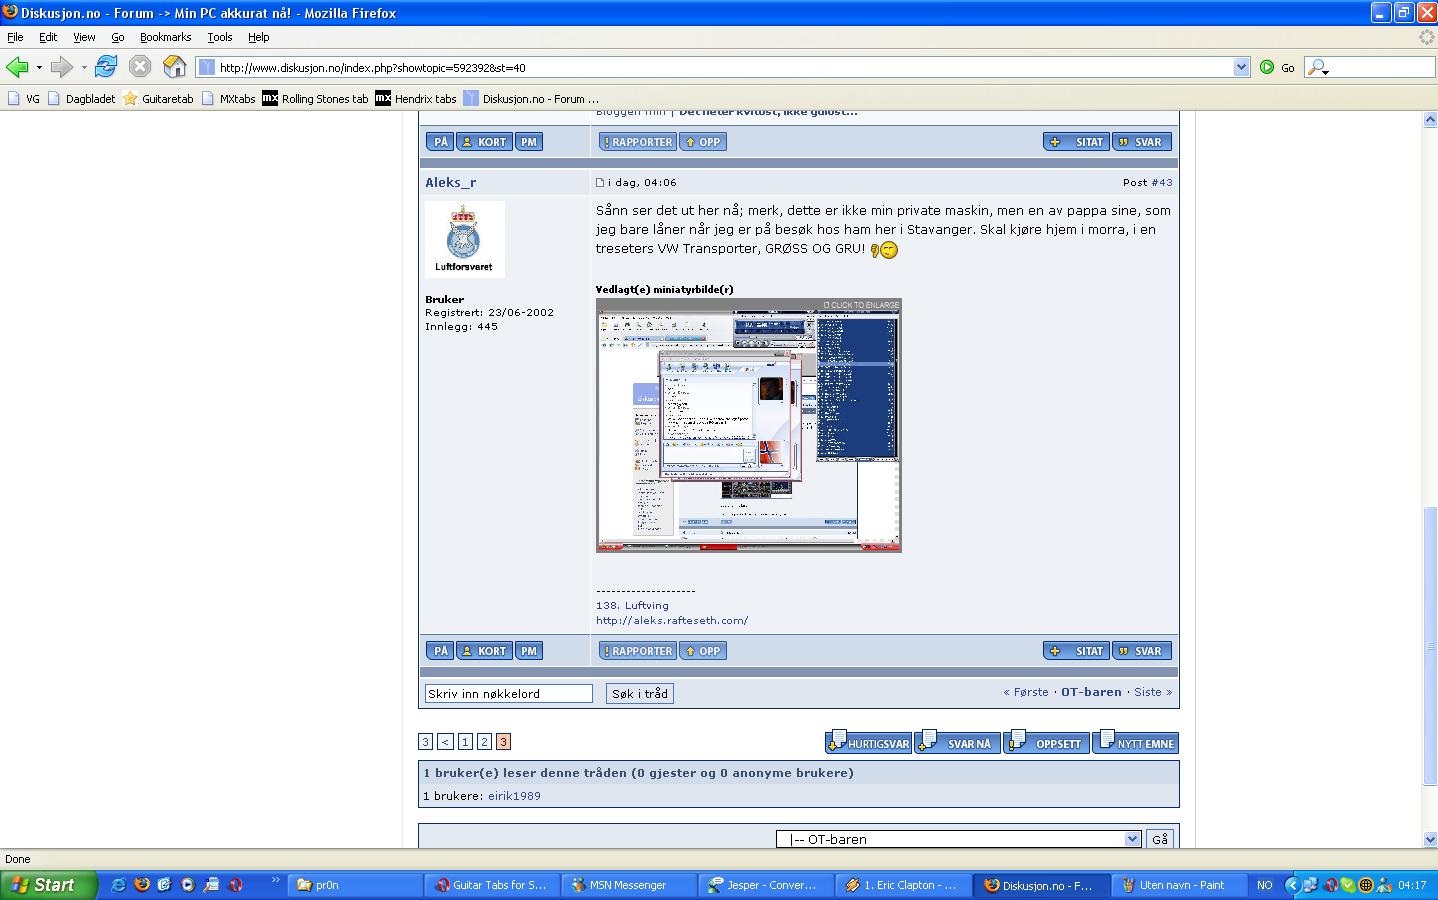Click the Gå button beside forum dropdown
1438x900 pixels.
1160,839
